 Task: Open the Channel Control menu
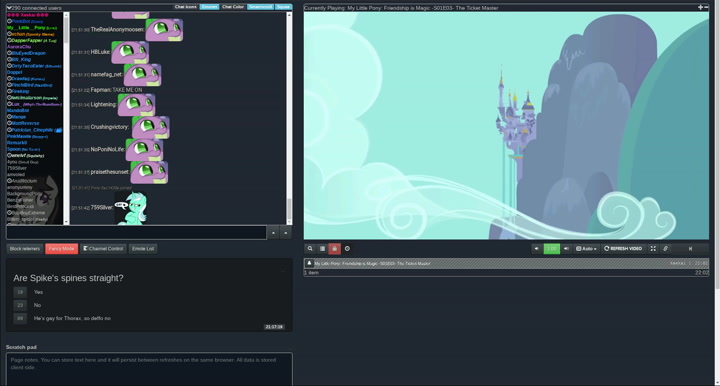coord(103,248)
